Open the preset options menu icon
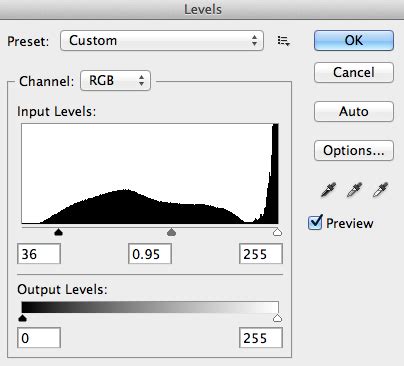The width and height of the screenshot is (404, 366). click(x=284, y=41)
